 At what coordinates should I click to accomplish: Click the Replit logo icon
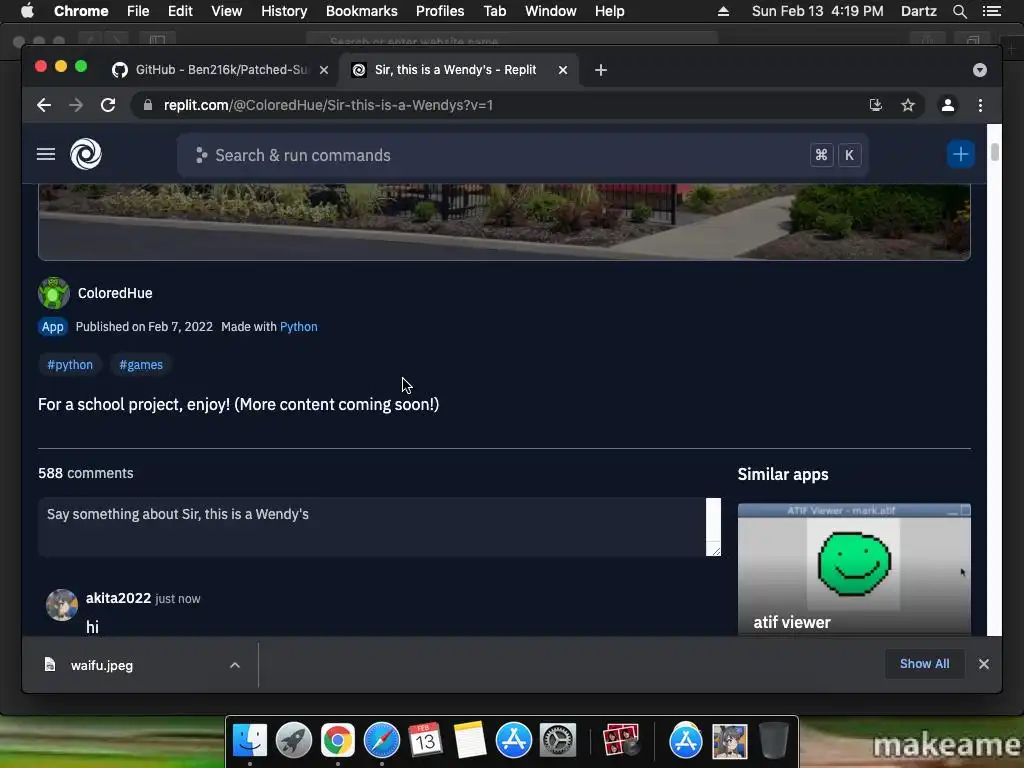86,155
